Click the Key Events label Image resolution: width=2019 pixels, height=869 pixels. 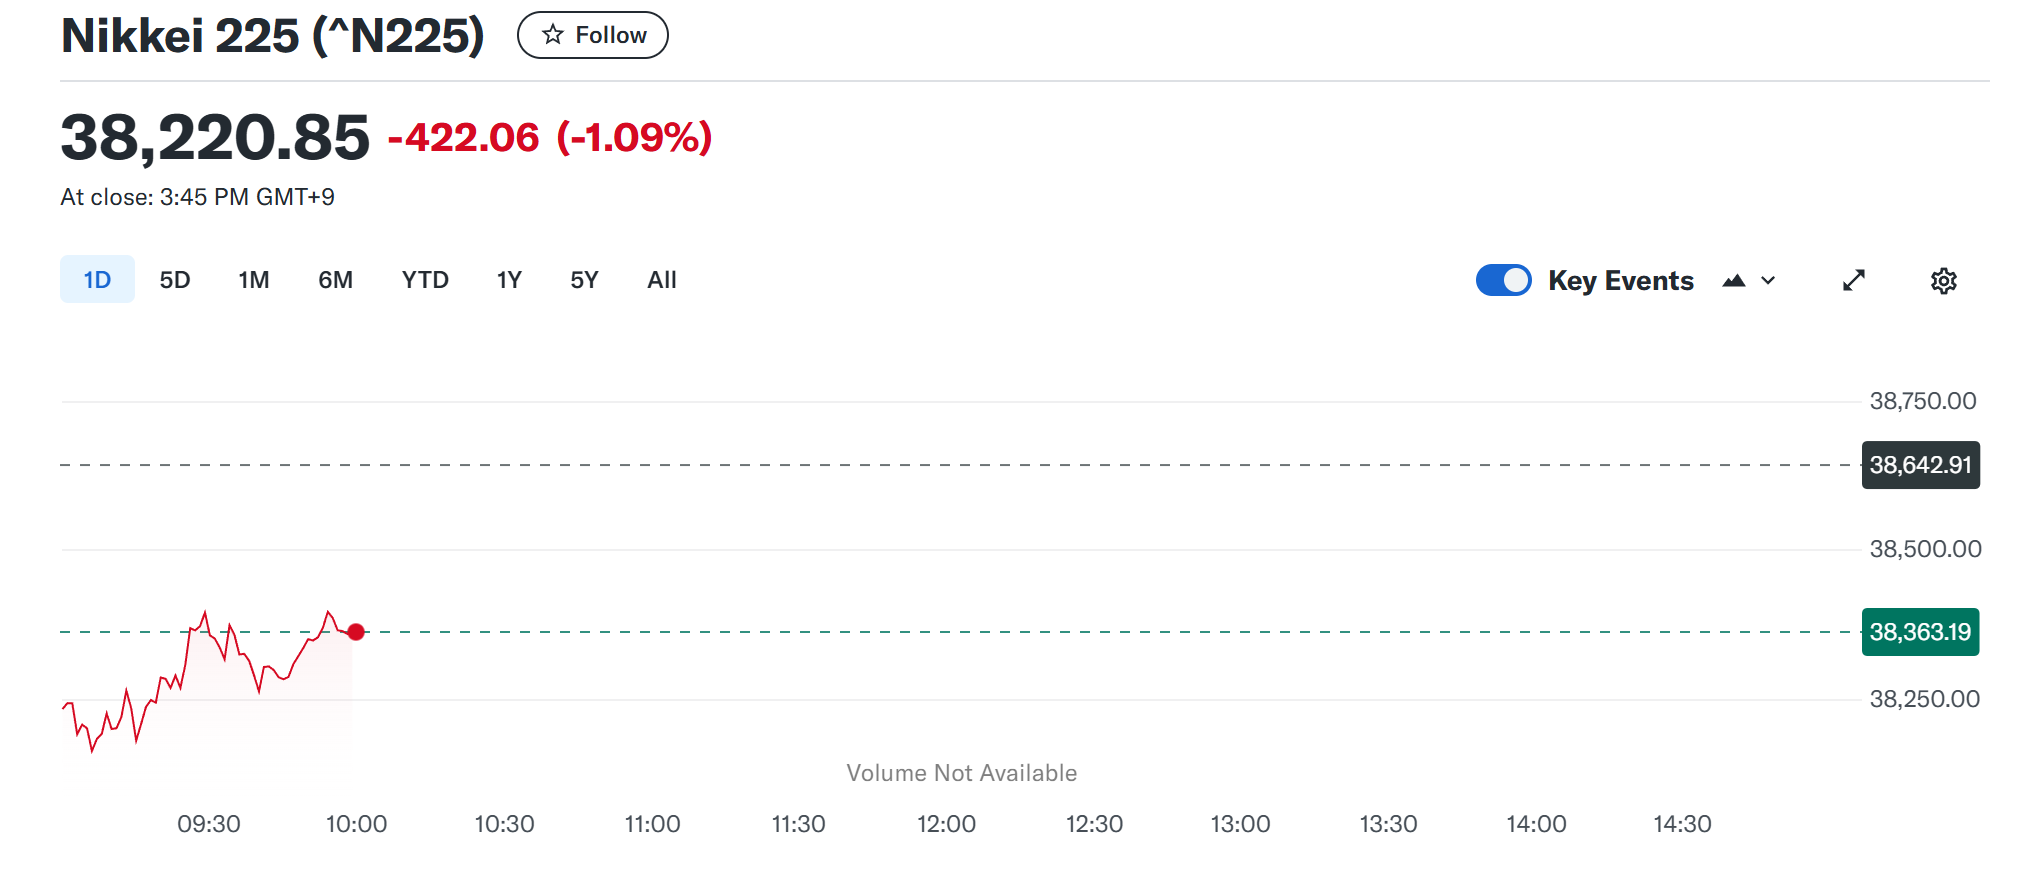(x=1621, y=281)
